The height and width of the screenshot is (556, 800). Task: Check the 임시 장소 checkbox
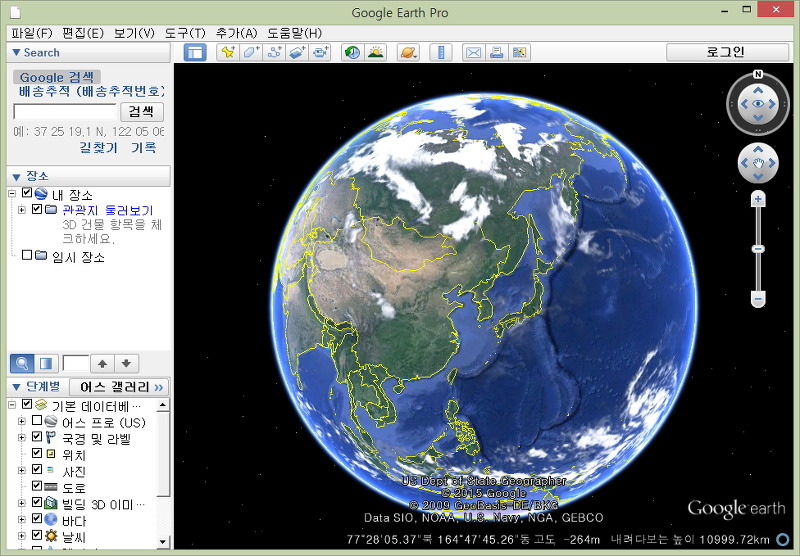[27, 255]
